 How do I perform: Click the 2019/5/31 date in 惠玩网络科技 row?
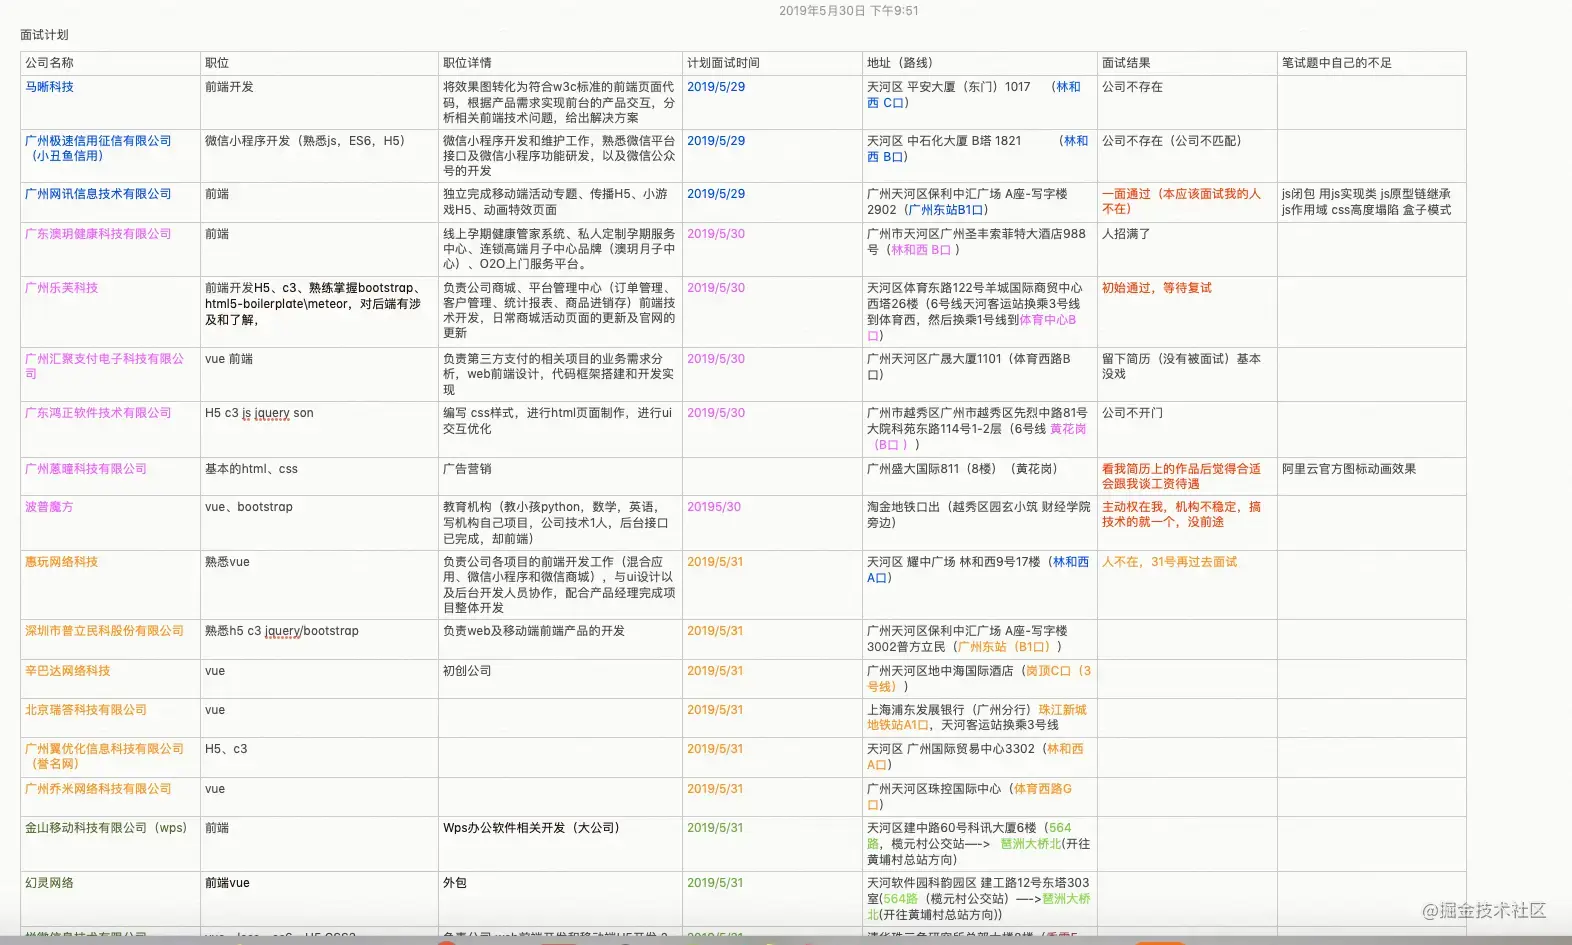pyautogui.click(x=715, y=562)
